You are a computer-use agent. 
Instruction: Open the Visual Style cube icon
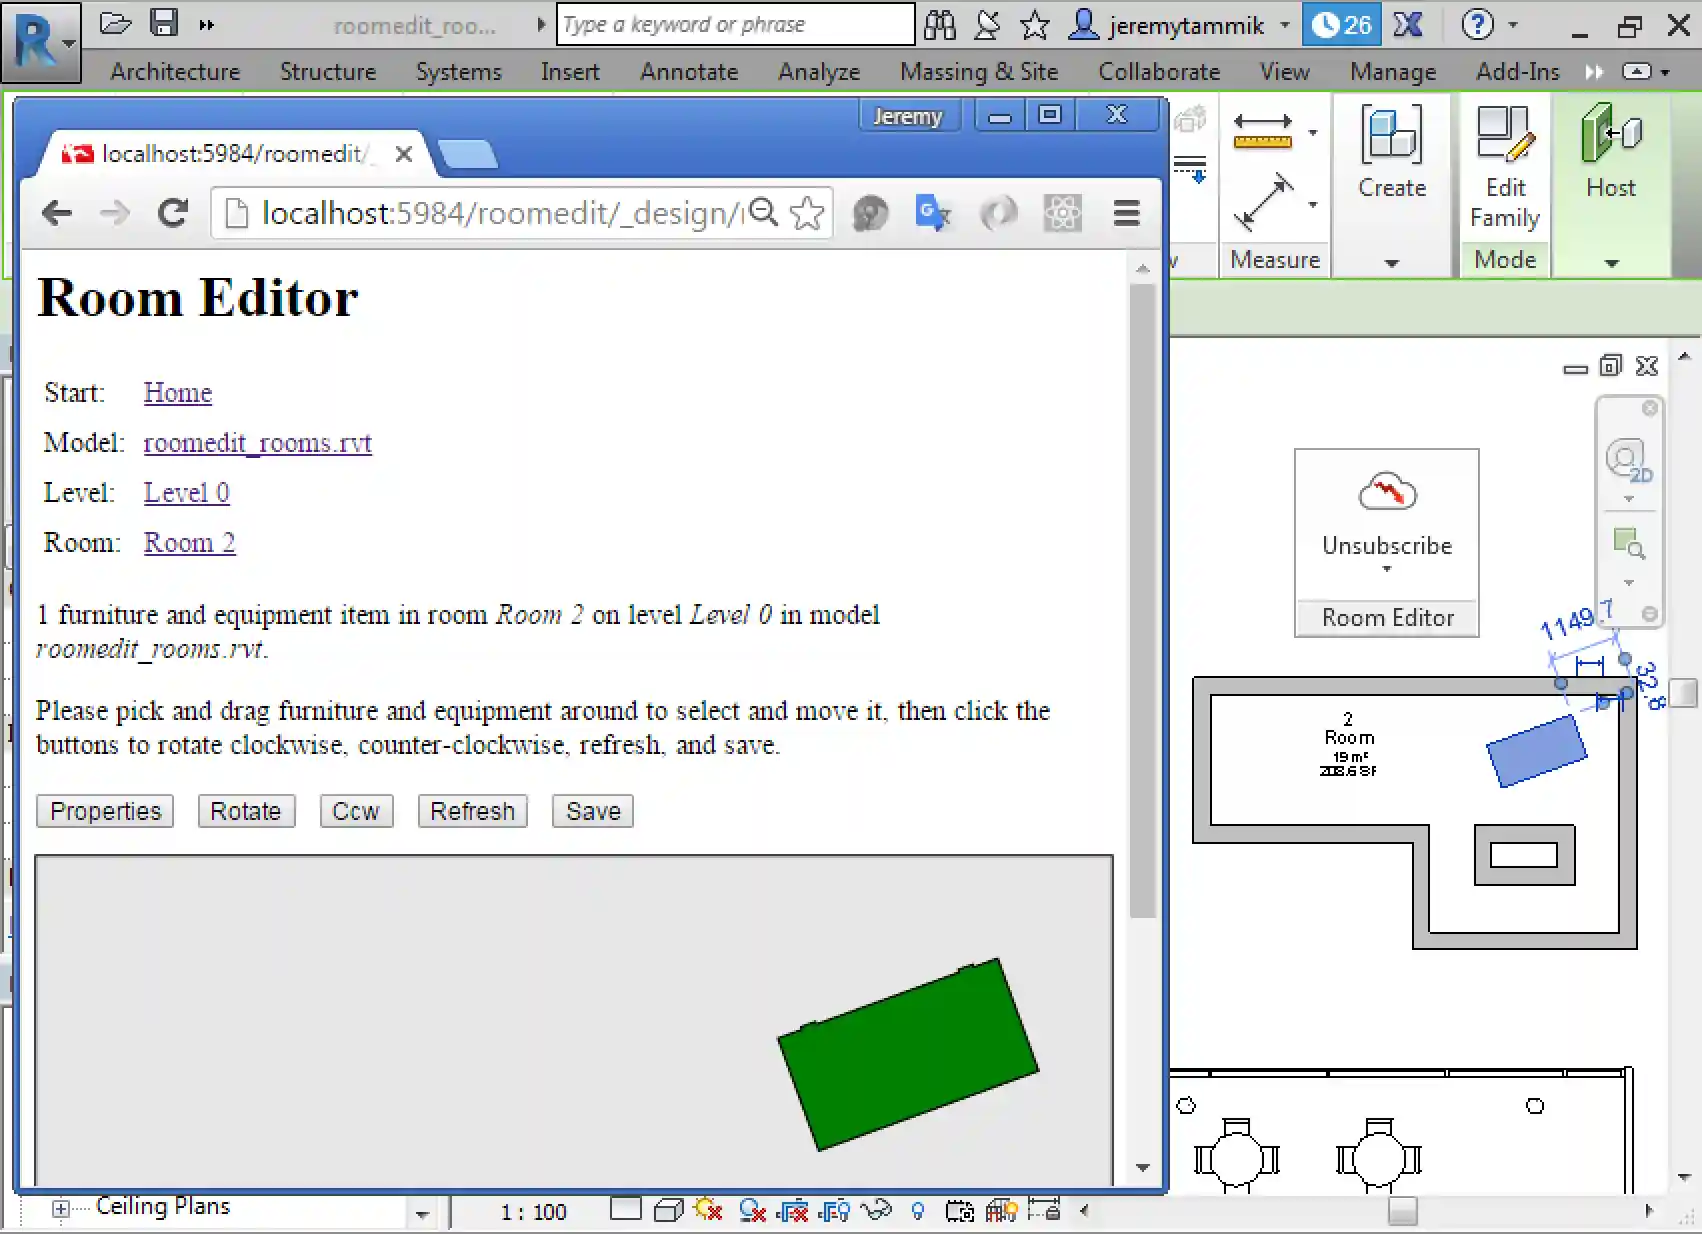pyautogui.click(x=668, y=1211)
